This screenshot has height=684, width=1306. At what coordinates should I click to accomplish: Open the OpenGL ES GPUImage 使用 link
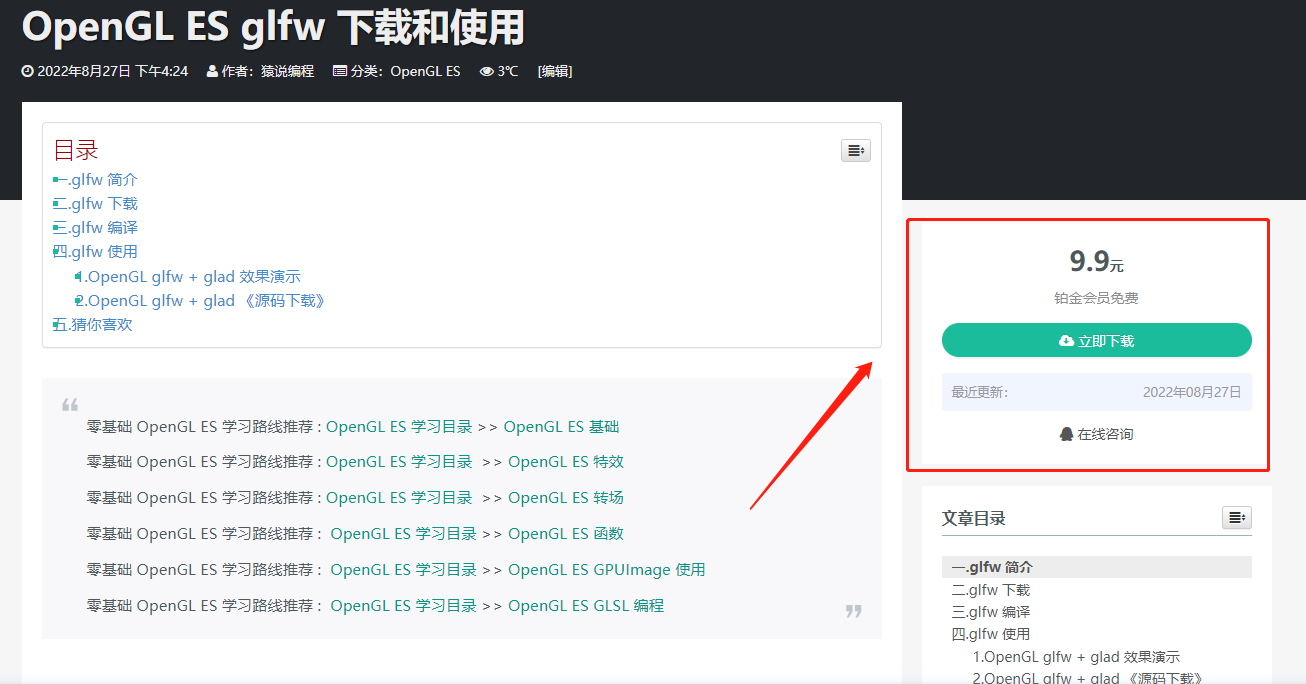[x=606, y=570]
